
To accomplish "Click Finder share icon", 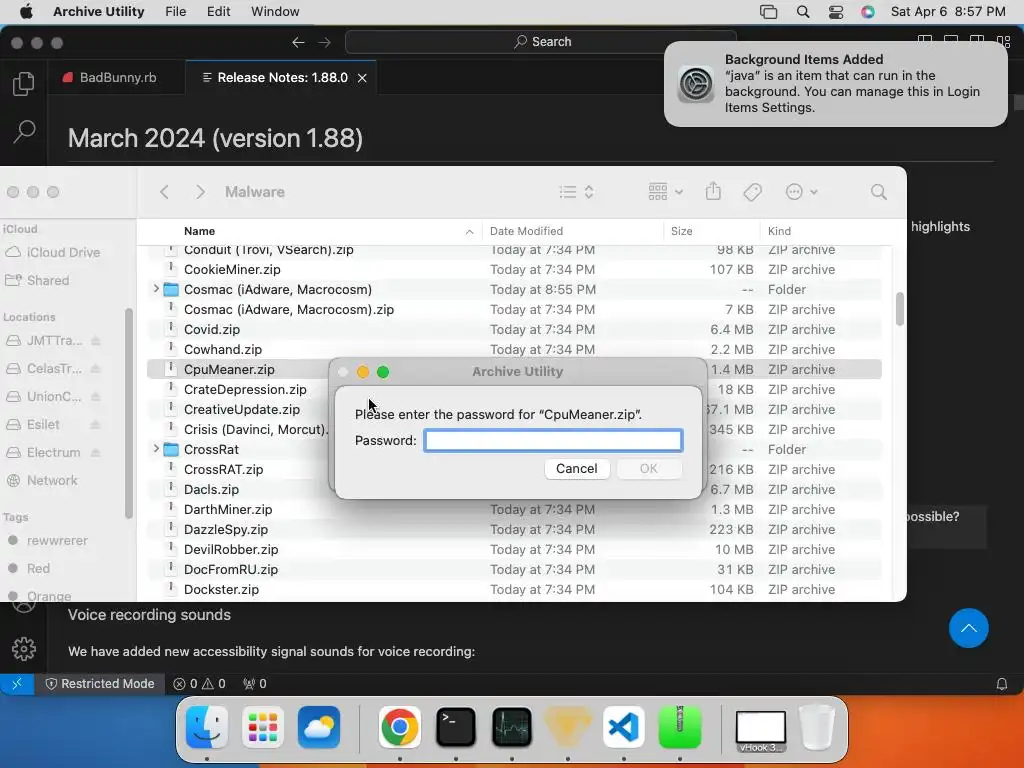I will [713, 191].
